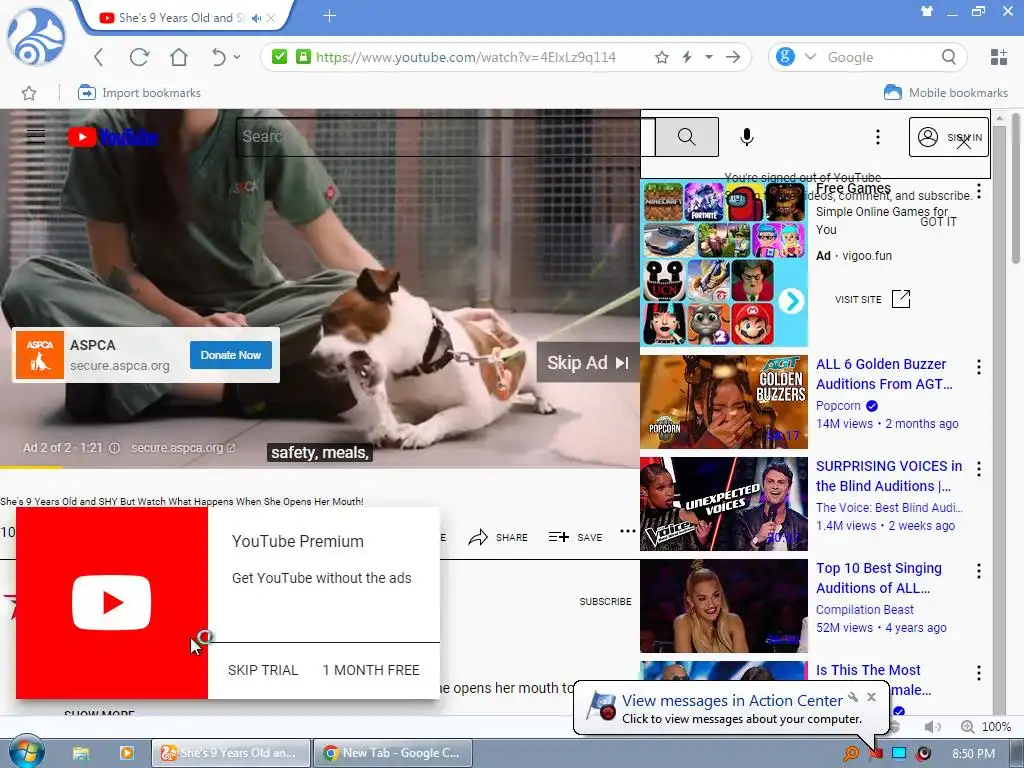Click the Free Games ad thumbnail

pos(724,263)
